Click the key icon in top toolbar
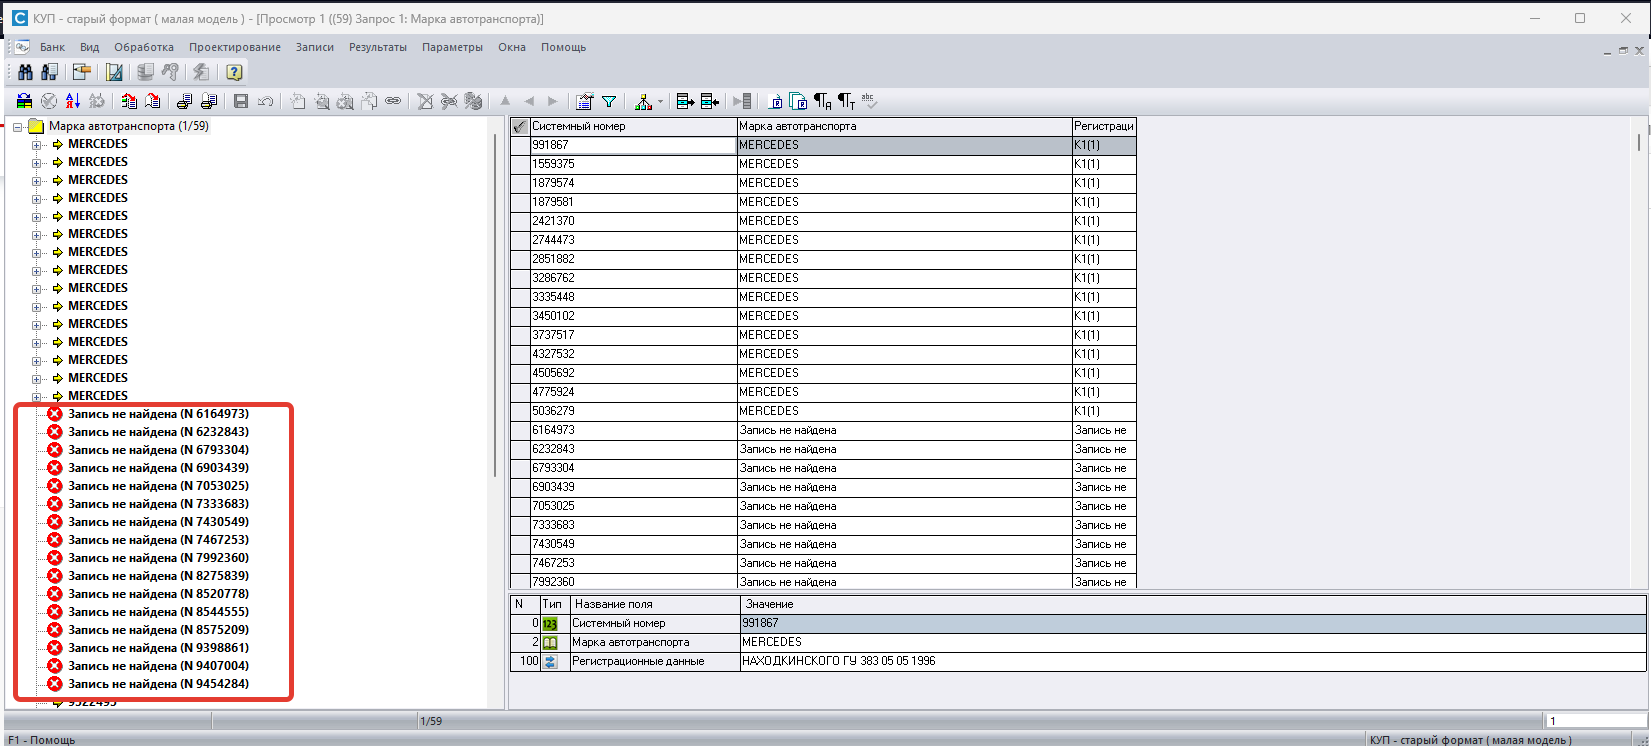Screen dimensions: 1651x746 [170, 72]
